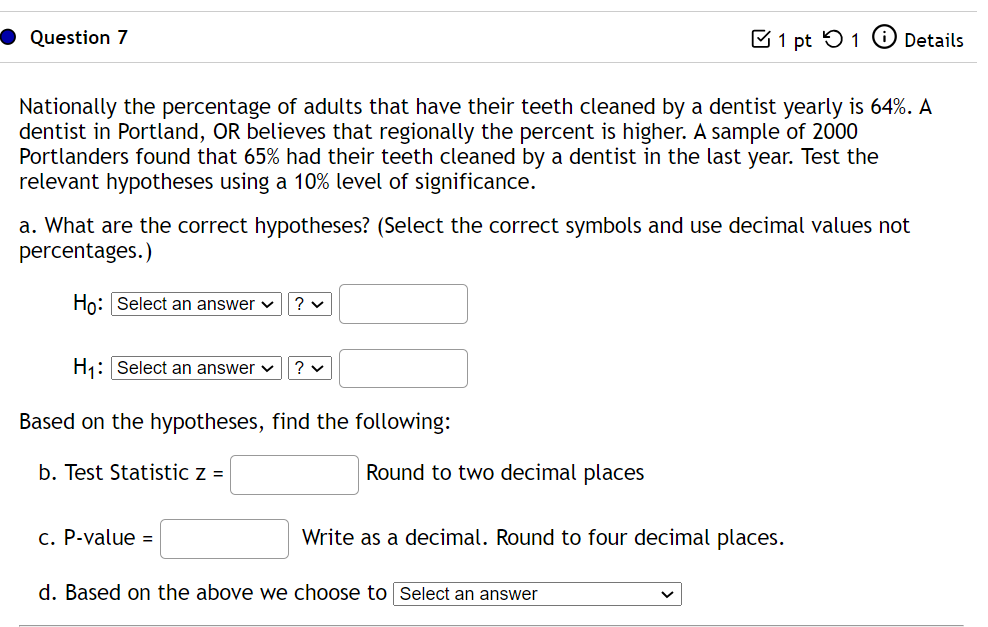Click the '1 pt' points label
The width and height of the screenshot is (988, 627).
pos(795,40)
